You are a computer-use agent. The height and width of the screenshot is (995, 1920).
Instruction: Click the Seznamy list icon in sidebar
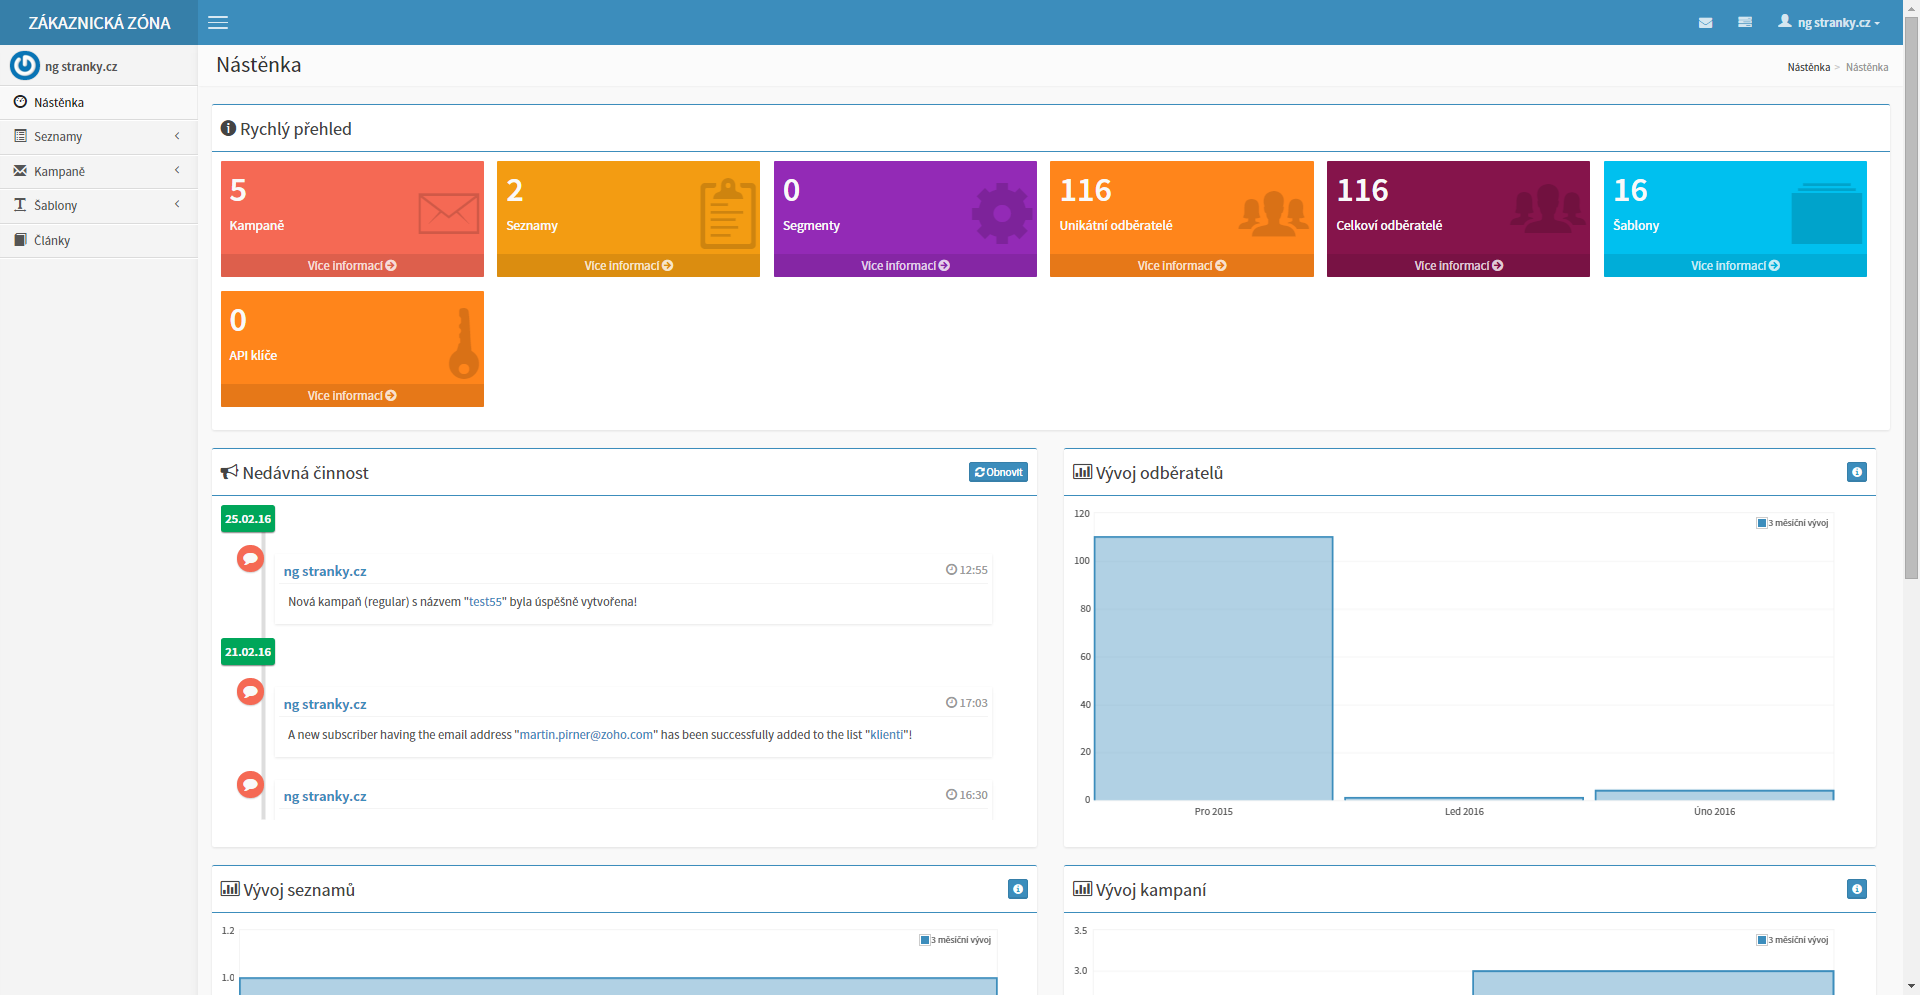coord(20,136)
